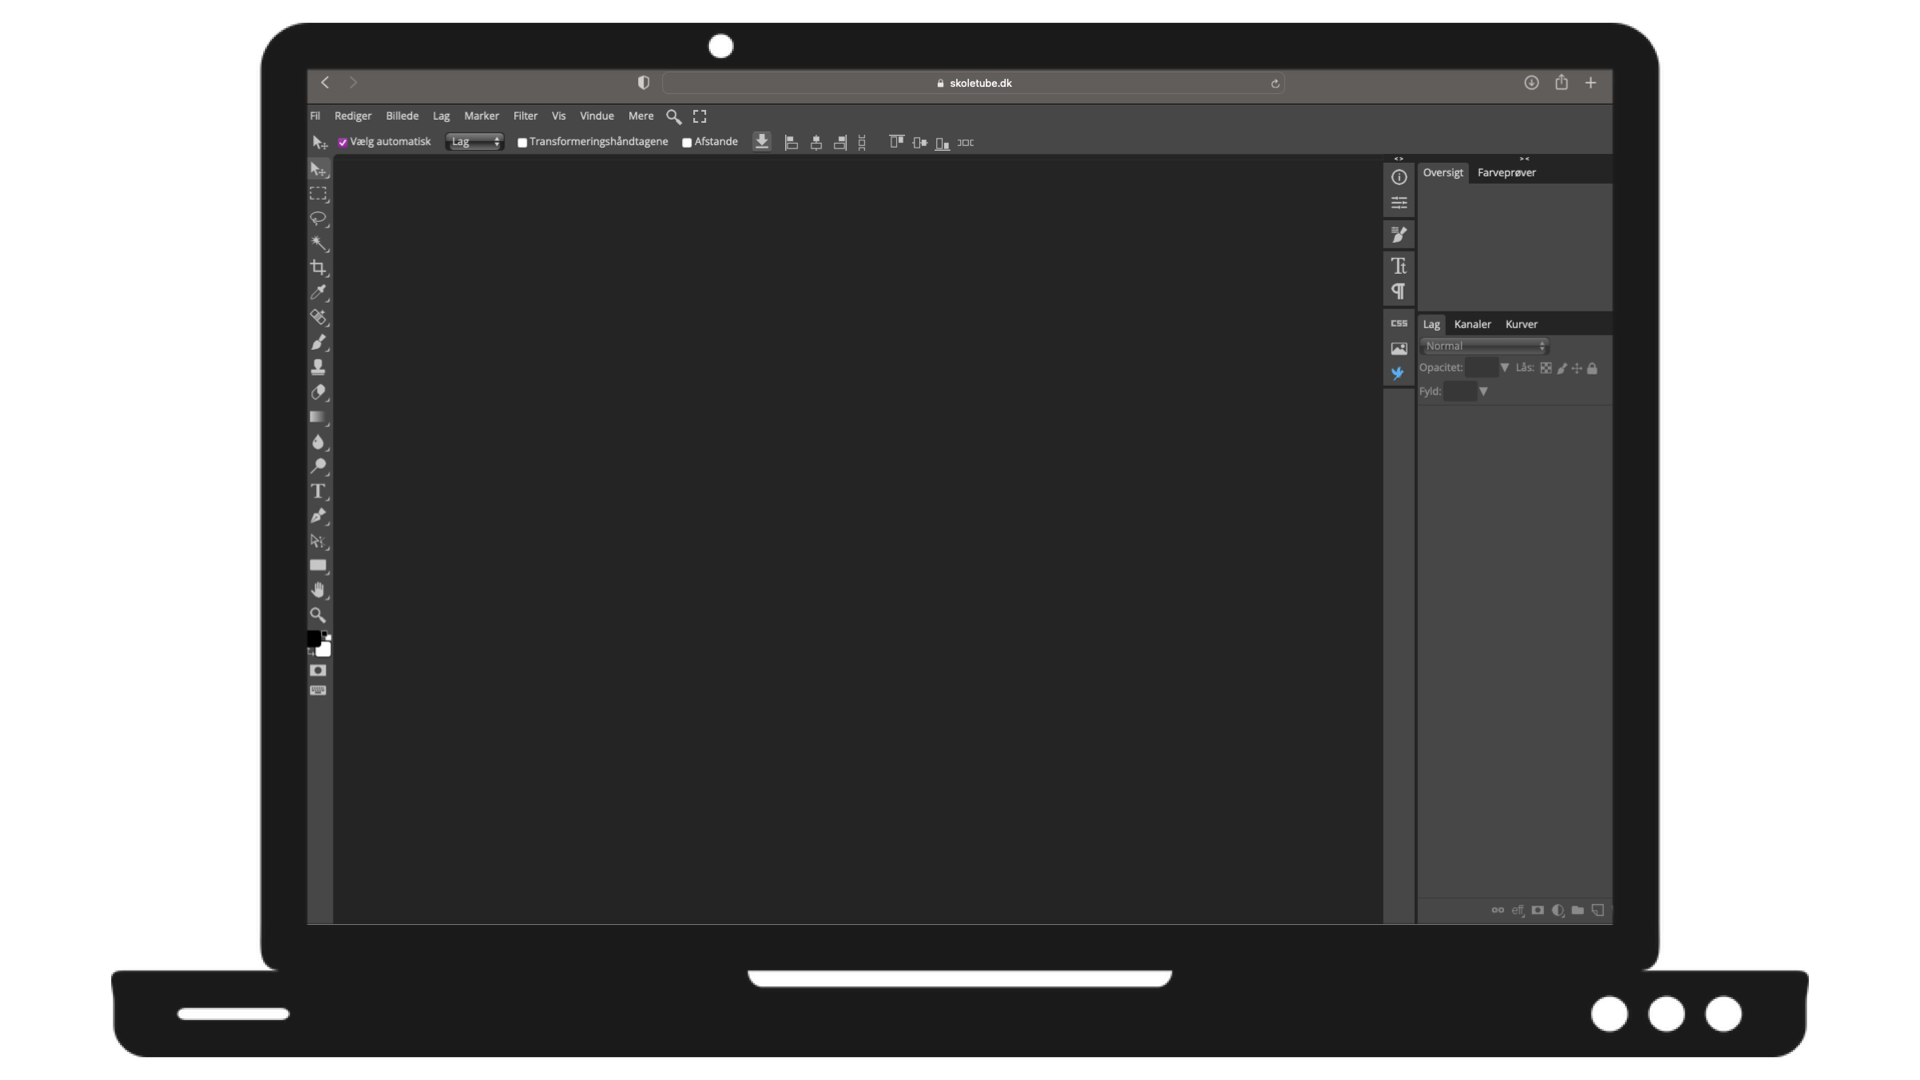Align right edges icon
The width and height of the screenshot is (1920, 1080).
click(x=840, y=143)
